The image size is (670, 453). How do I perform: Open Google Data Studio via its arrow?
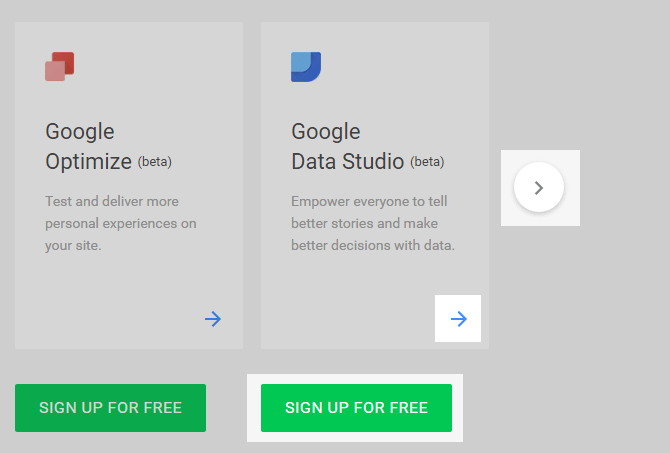459,319
